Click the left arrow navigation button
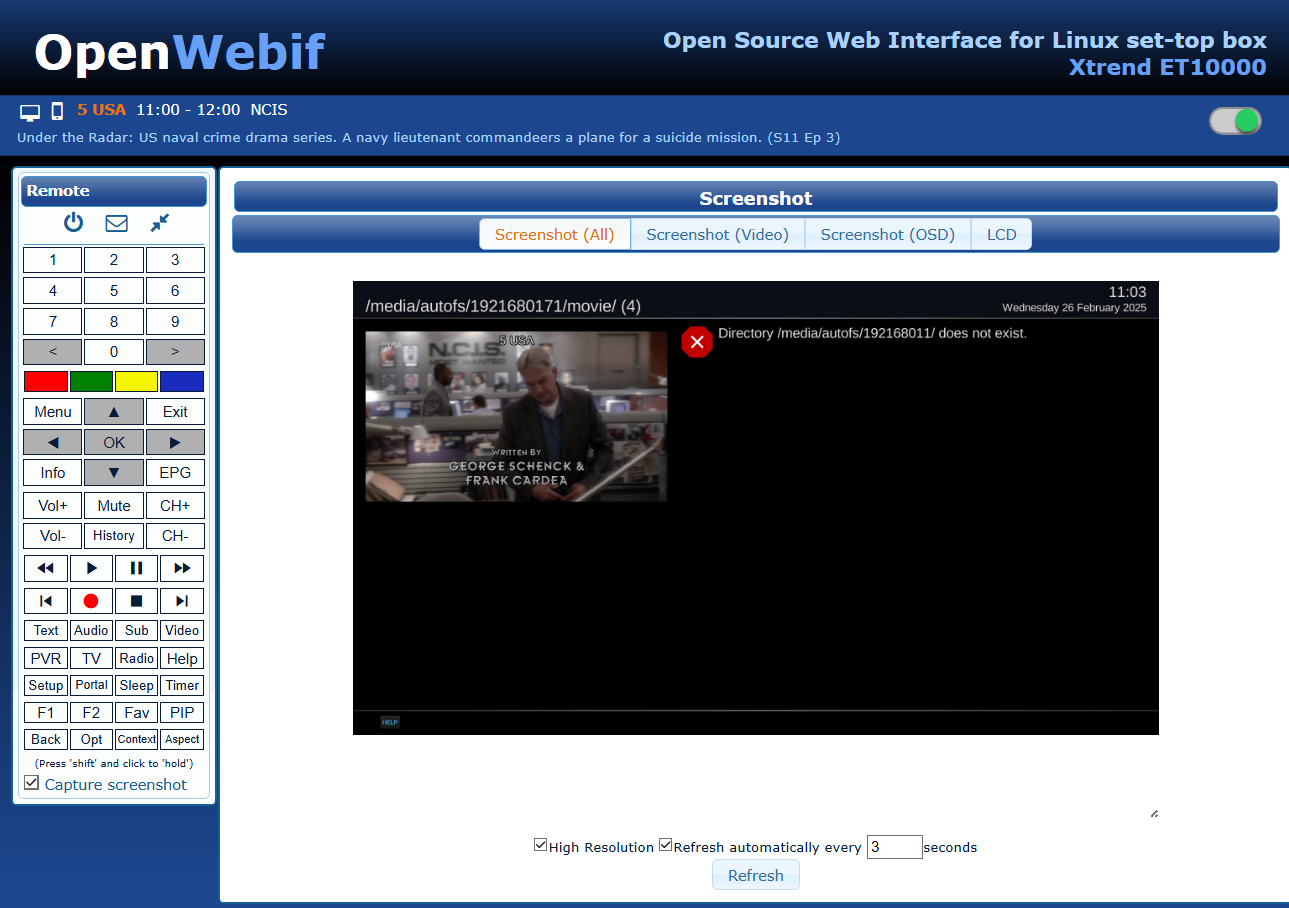1289x908 pixels. pyautogui.click(x=53, y=442)
